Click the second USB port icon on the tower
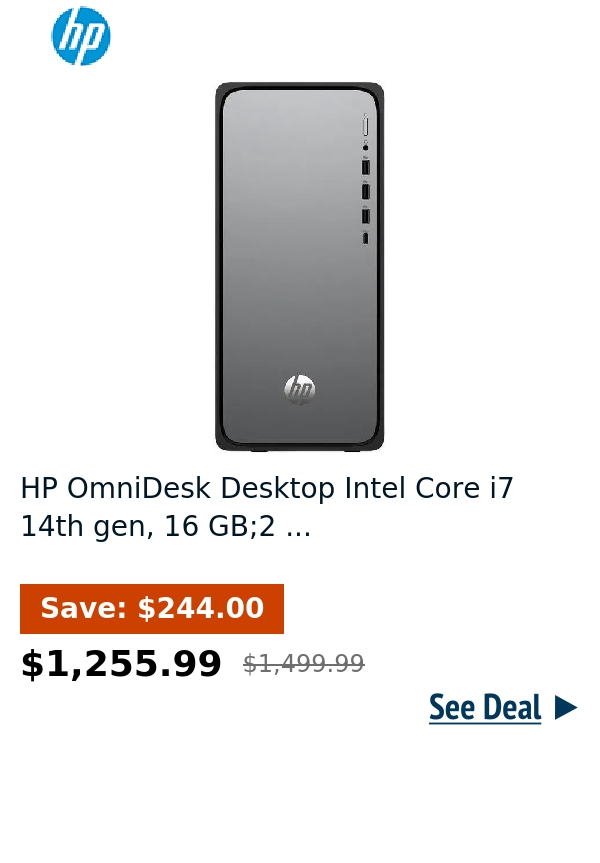Viewport: 600px width, 863px height. 366,190
